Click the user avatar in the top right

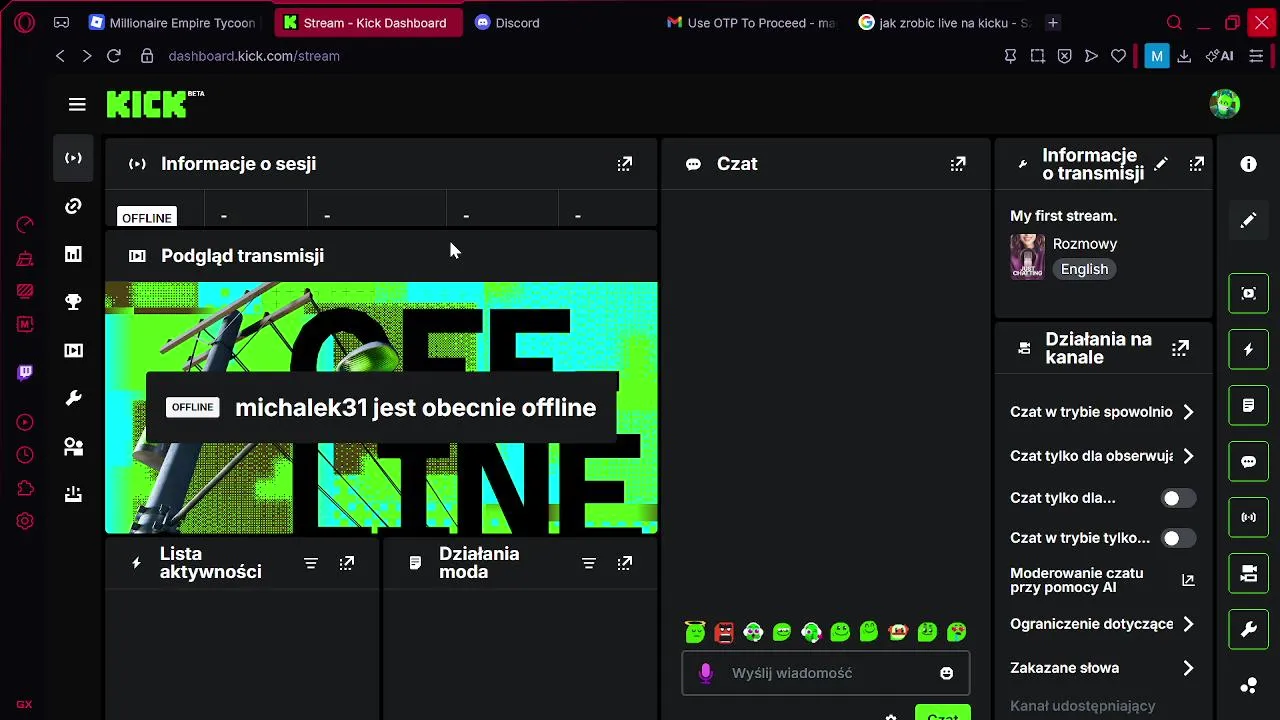(x=1225, y=103)
